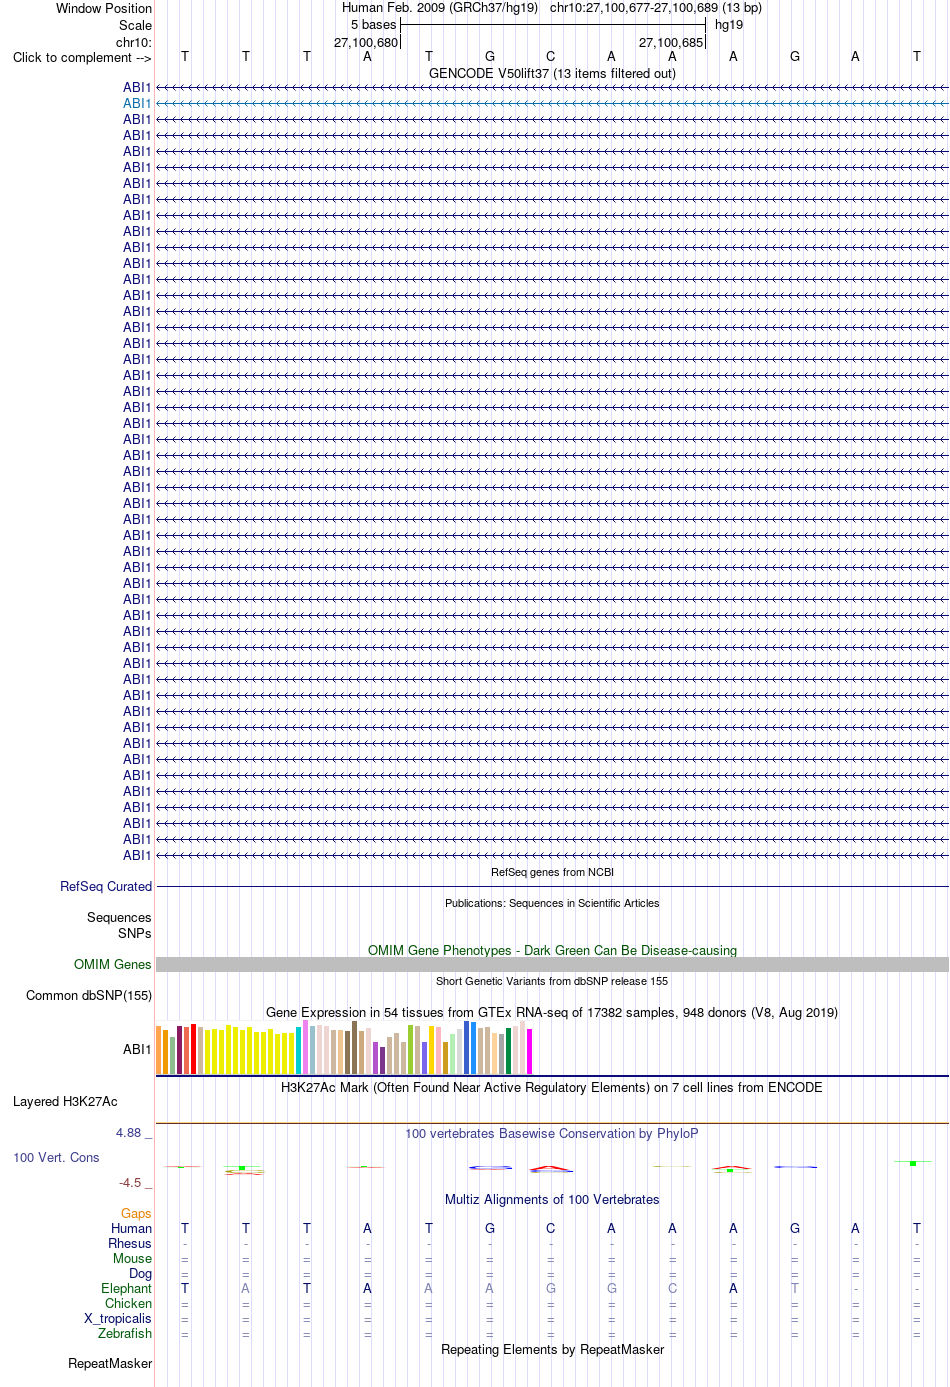Screen dimensions: 950x1387
Task: Click 'RefSeq genes from NCBI' track title
Action: (x=552, y=872)
